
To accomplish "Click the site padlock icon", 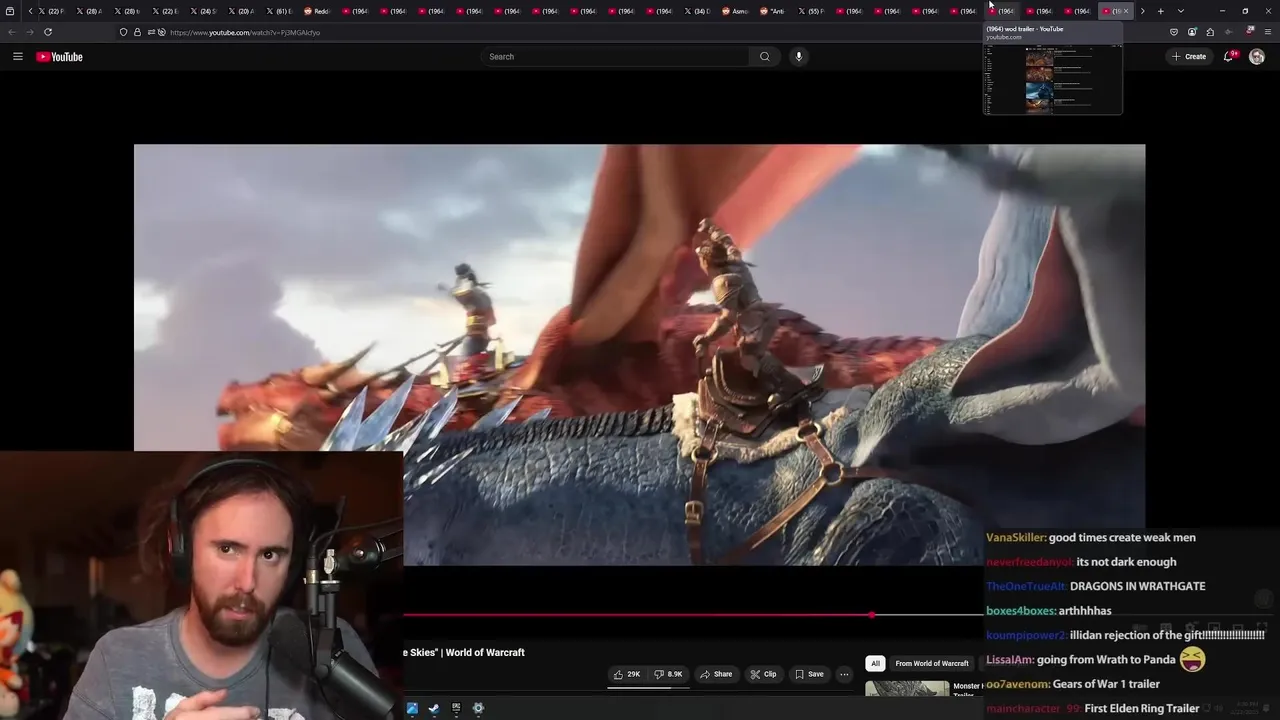I will (x=137, y=32).
